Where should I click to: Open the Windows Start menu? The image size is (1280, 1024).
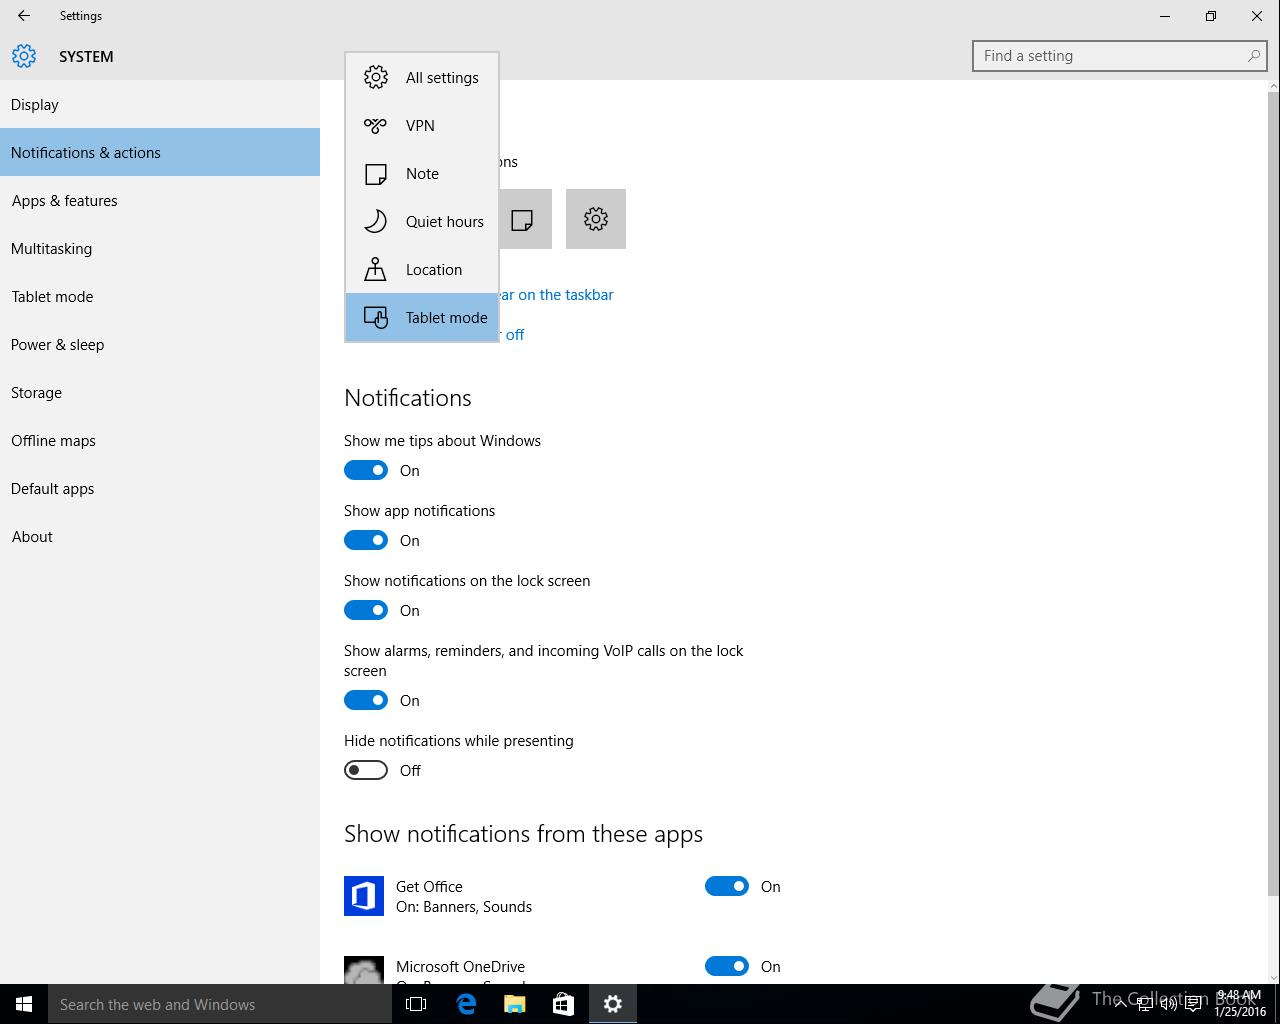24,1004
